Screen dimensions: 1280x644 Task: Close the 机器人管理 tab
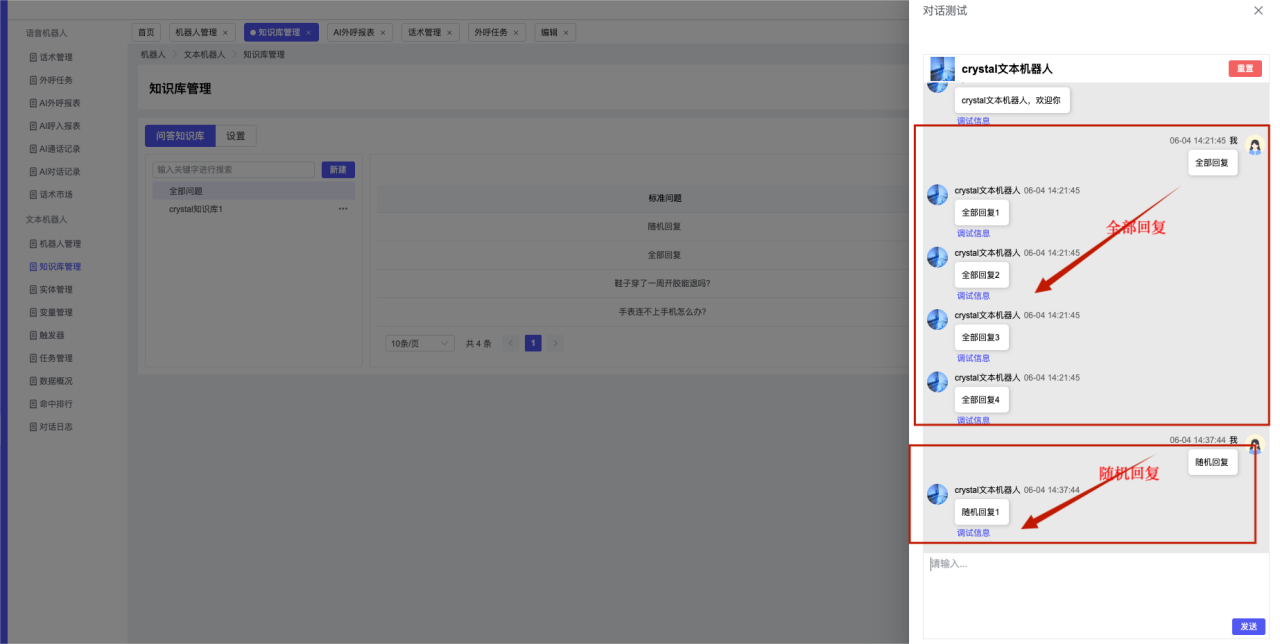coord(225,33)
